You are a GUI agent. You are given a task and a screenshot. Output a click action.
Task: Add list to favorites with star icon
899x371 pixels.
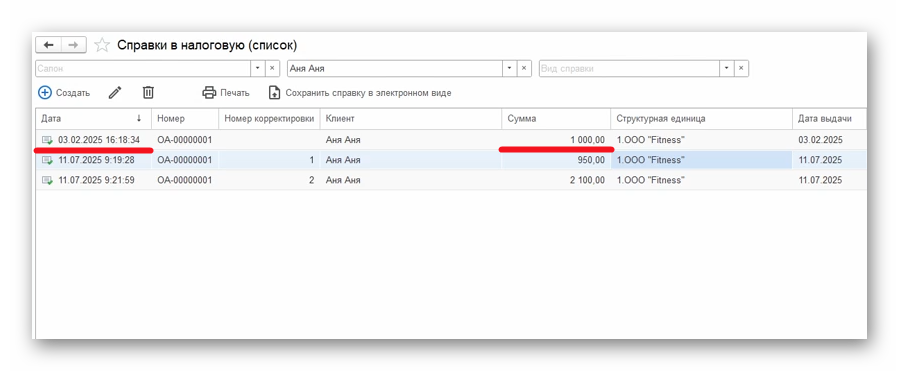102,45
